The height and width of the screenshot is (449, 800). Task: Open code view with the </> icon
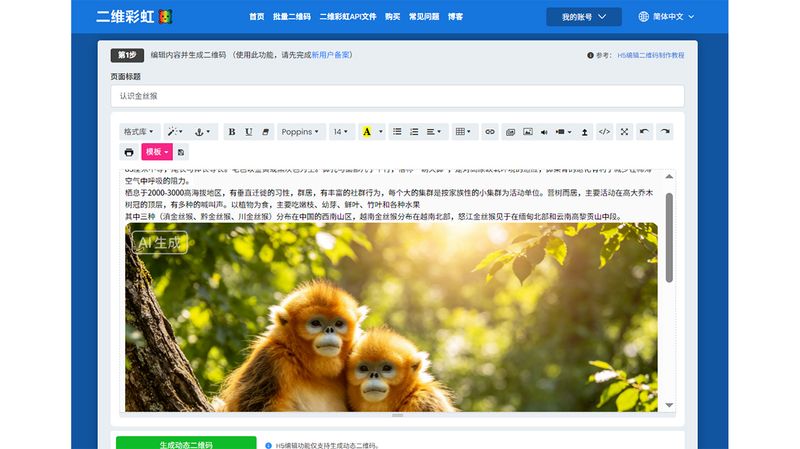click(x=604, y=132)
